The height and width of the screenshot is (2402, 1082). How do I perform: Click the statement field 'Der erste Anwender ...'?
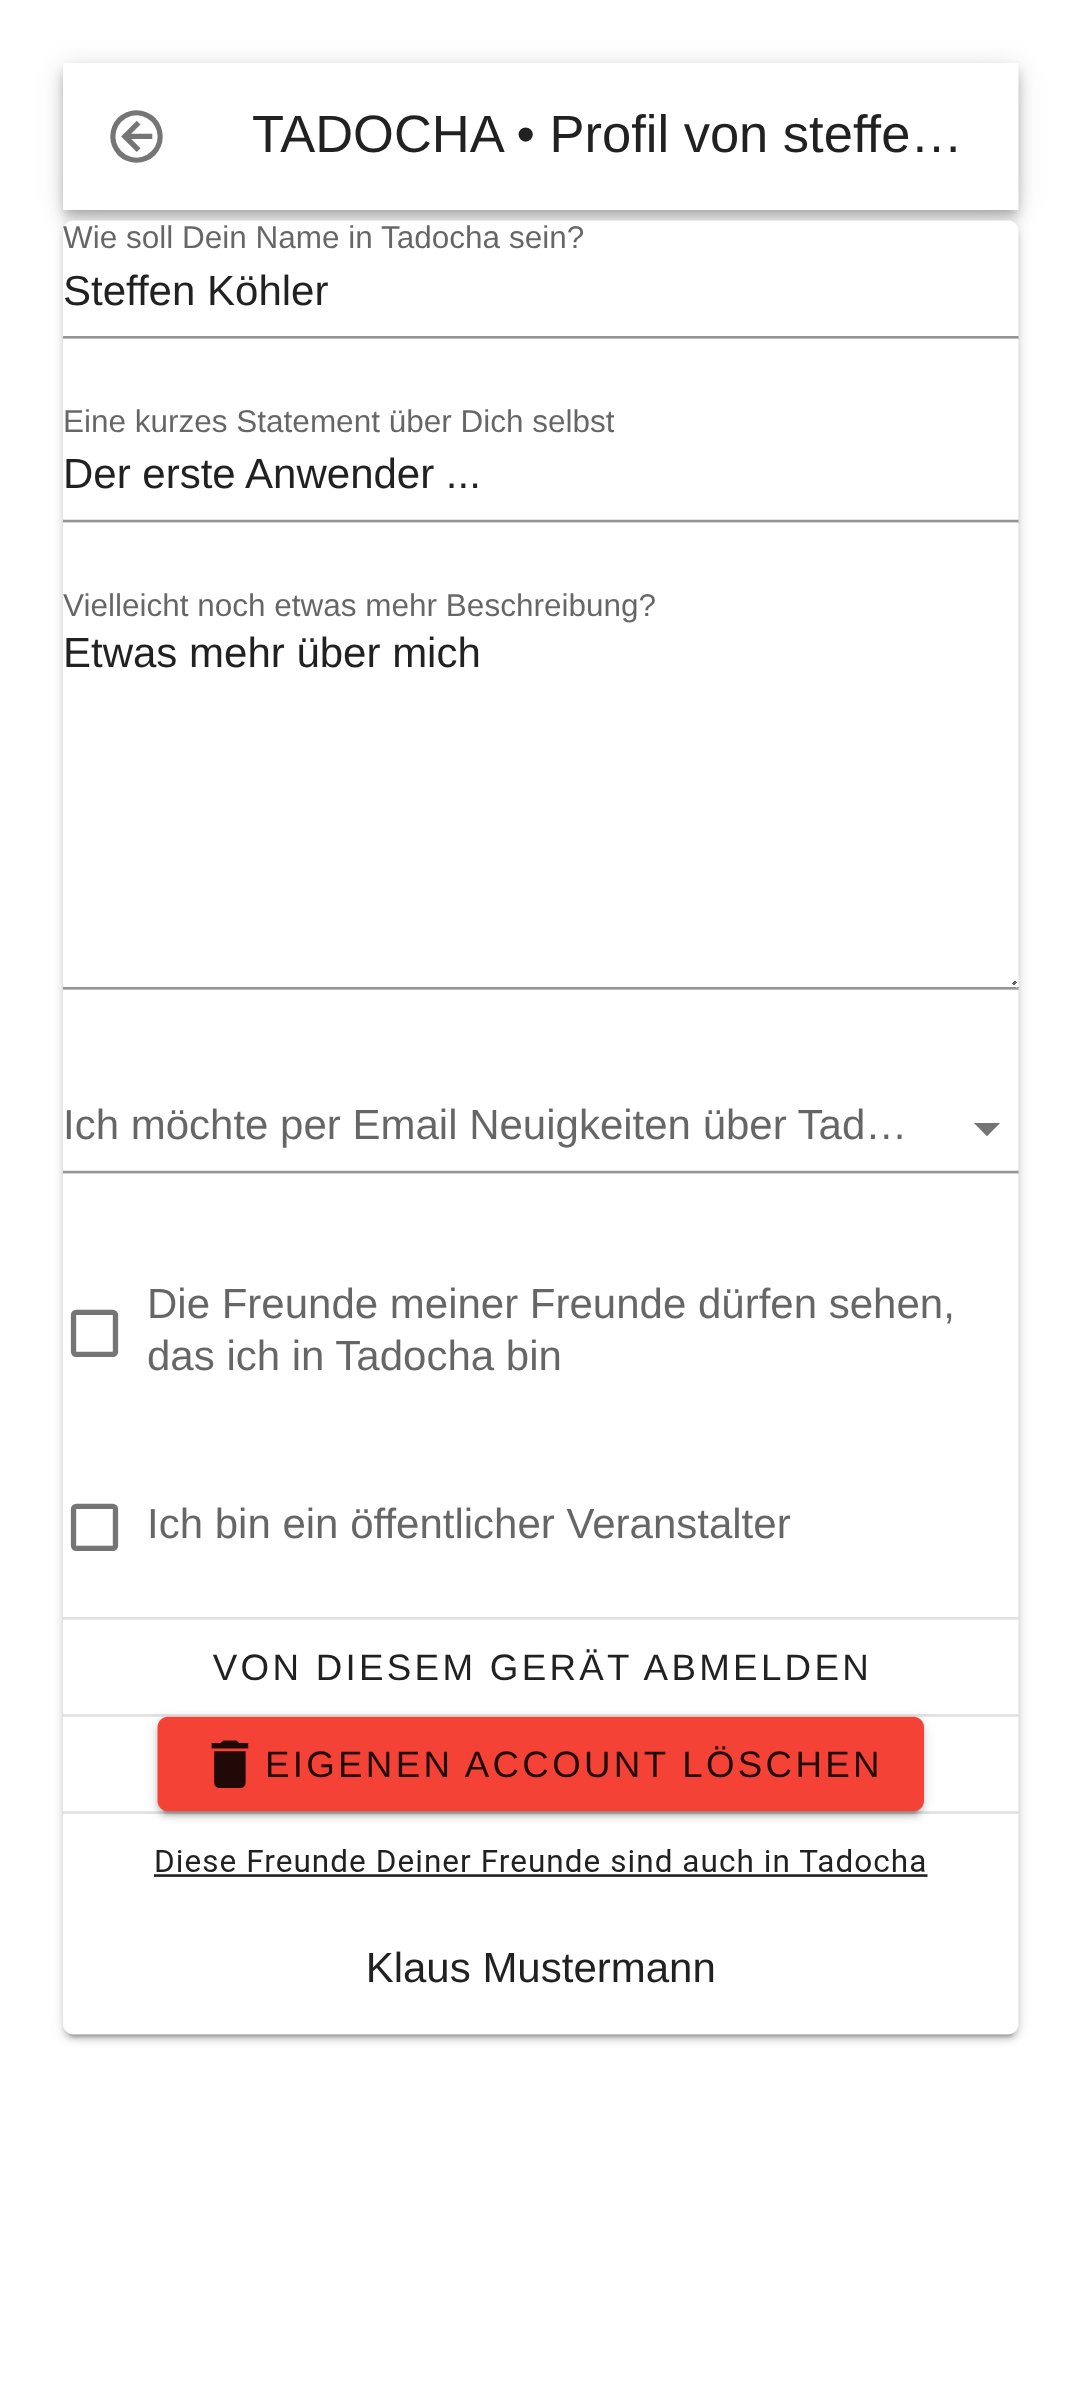[540, 475]
